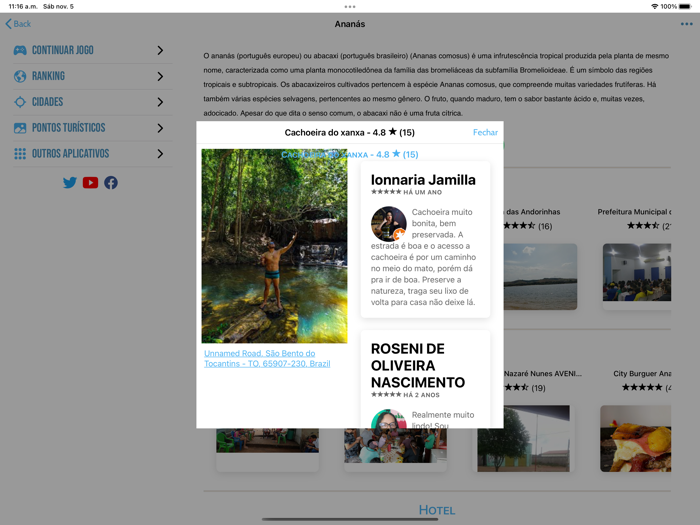Viewport: 700px width, 525px height.
Task: Open Pontos Turísticos menu item
Action: tap(93, 128)
